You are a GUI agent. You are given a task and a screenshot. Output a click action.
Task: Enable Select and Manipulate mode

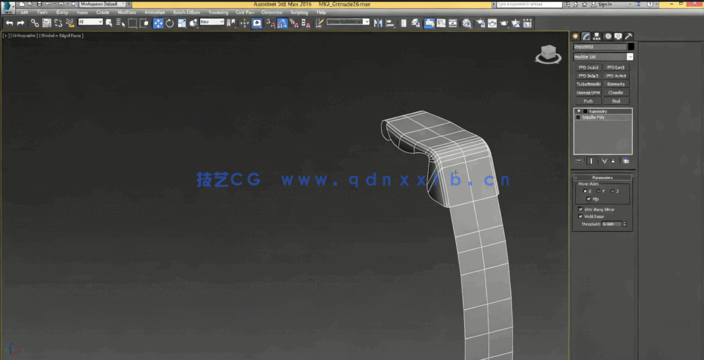(245, 23)
